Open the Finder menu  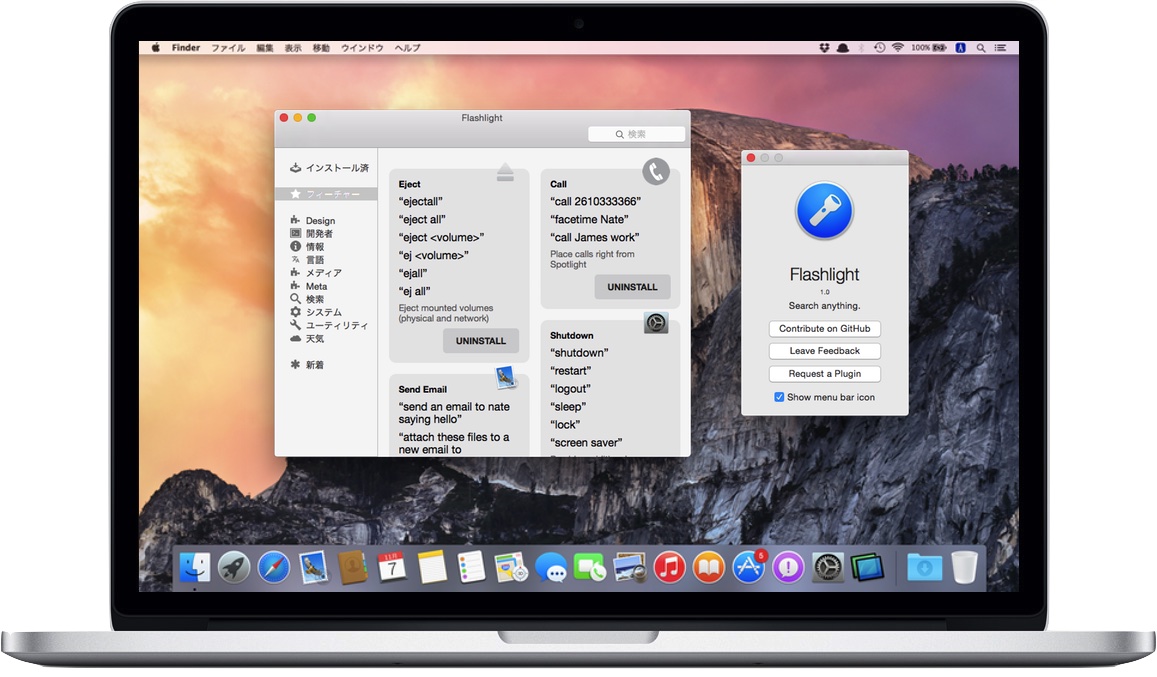tap(186, 48)
